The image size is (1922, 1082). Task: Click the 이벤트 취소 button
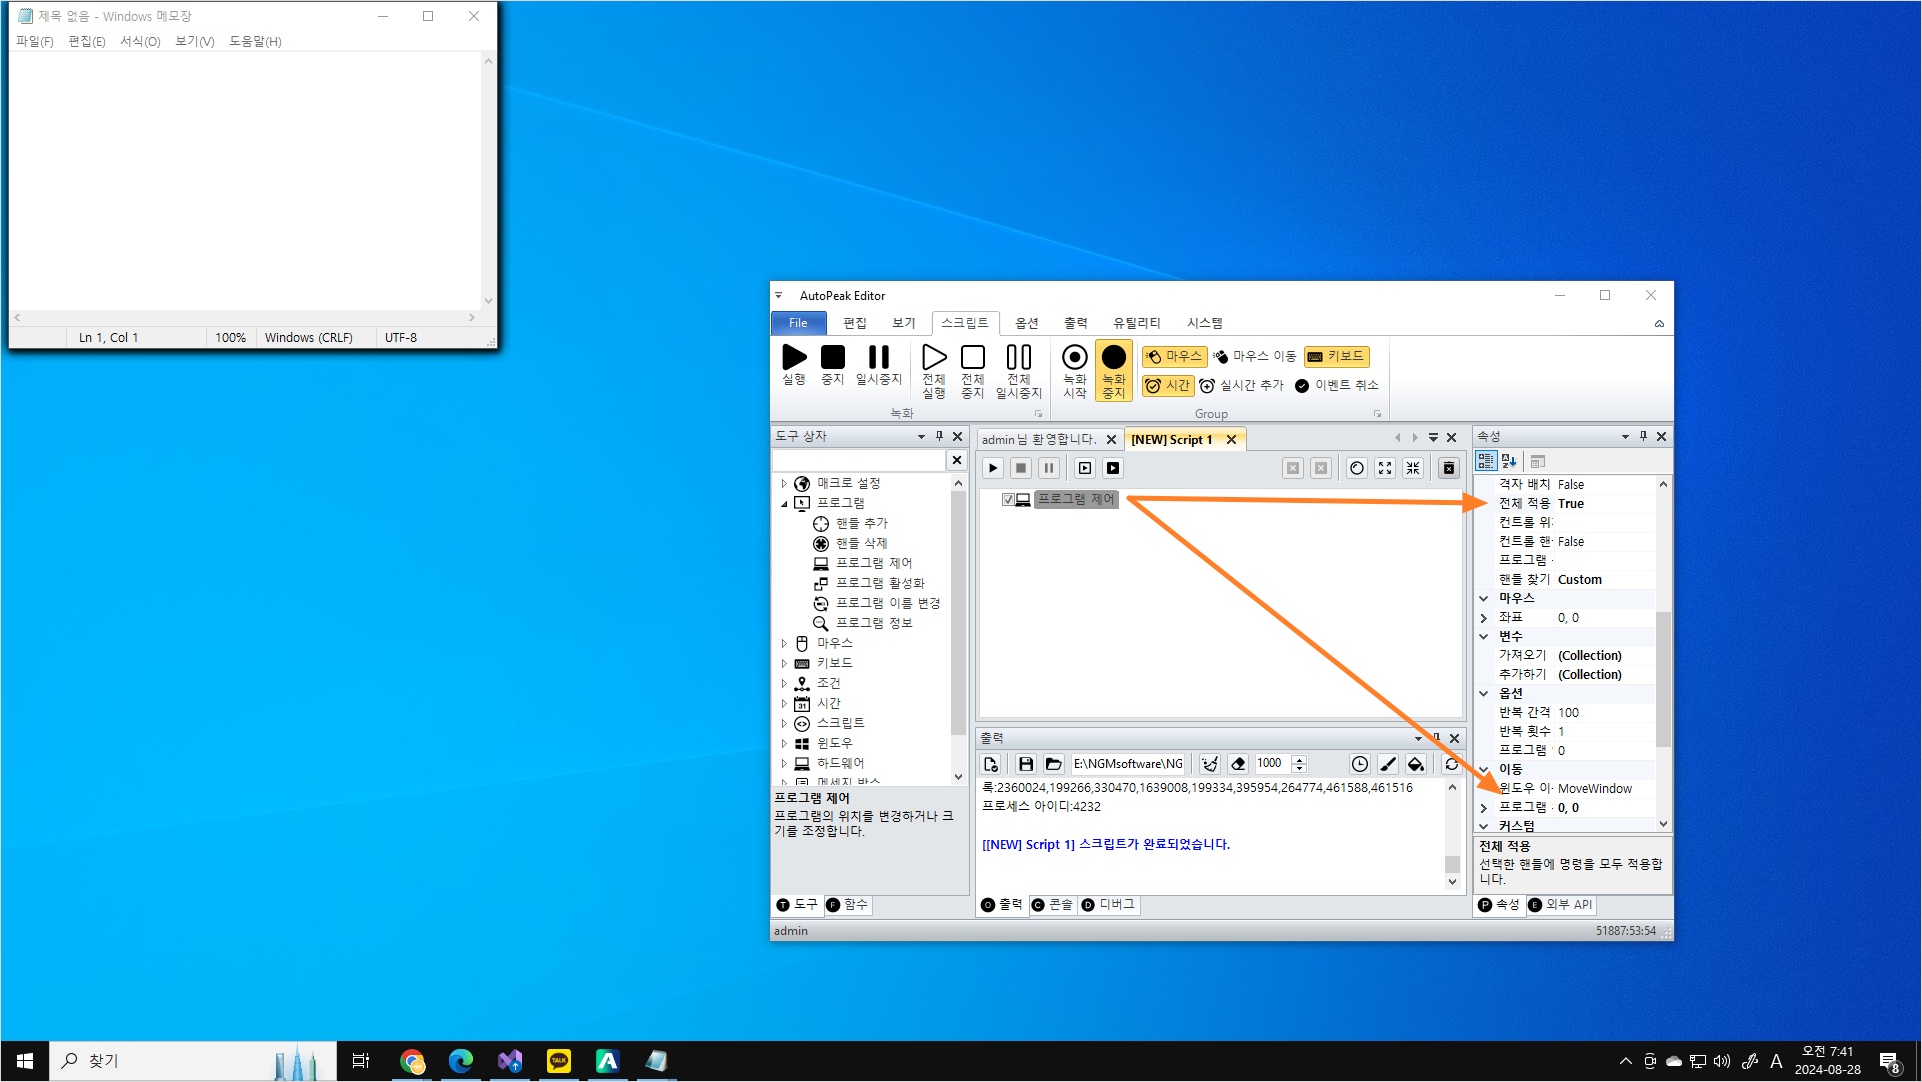click(1337, 385)
